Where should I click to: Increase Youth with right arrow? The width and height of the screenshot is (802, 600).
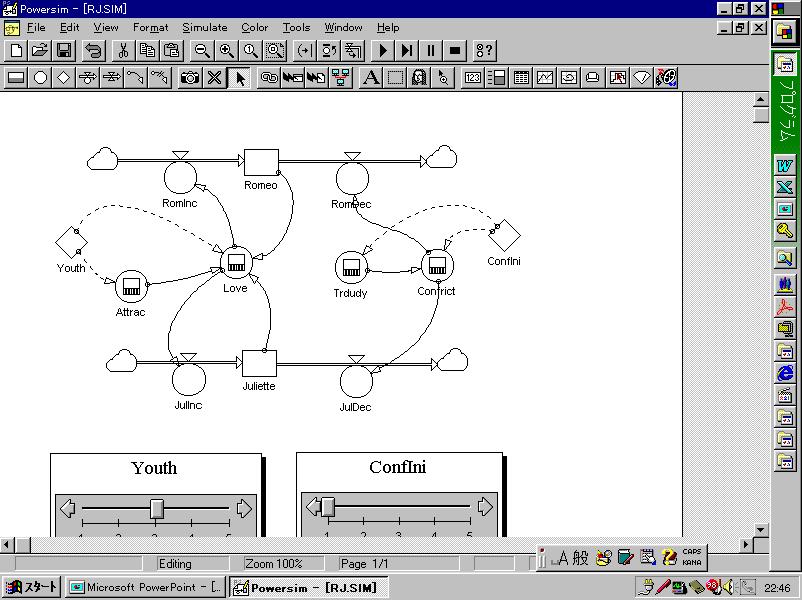pyautogui.click(x=244, y=509)
